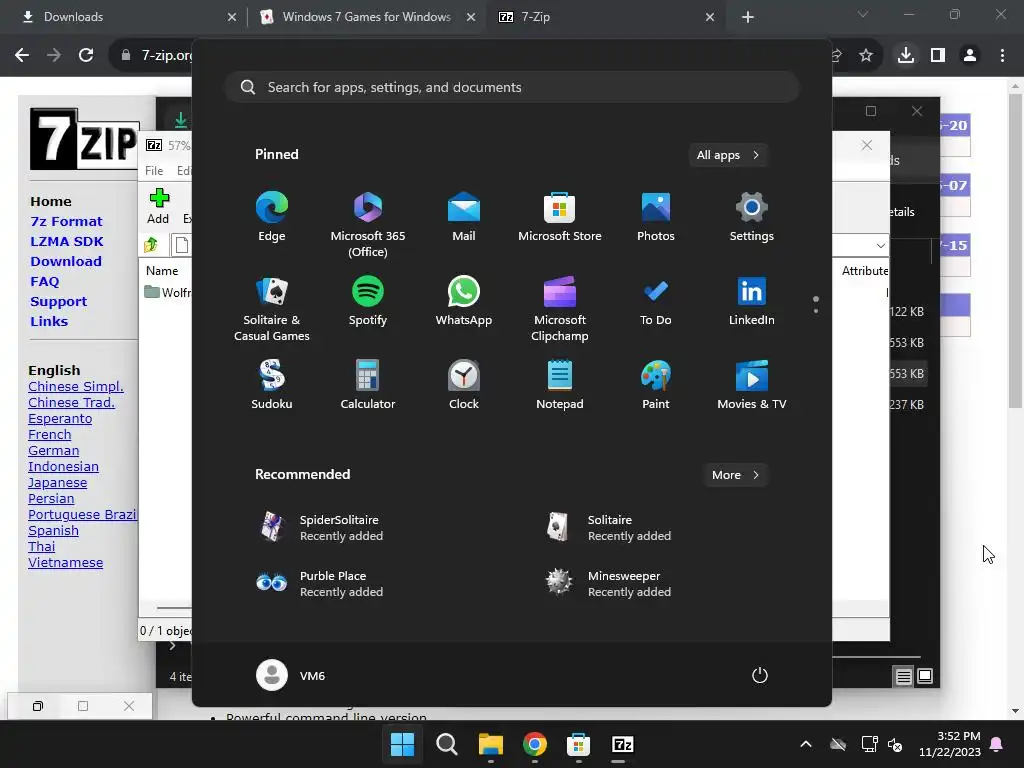Select German language link

54,451
